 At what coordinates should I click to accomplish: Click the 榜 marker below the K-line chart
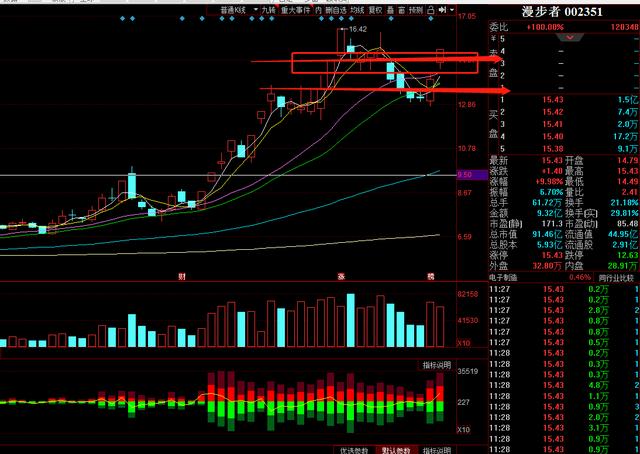click(x=431, y=277)
